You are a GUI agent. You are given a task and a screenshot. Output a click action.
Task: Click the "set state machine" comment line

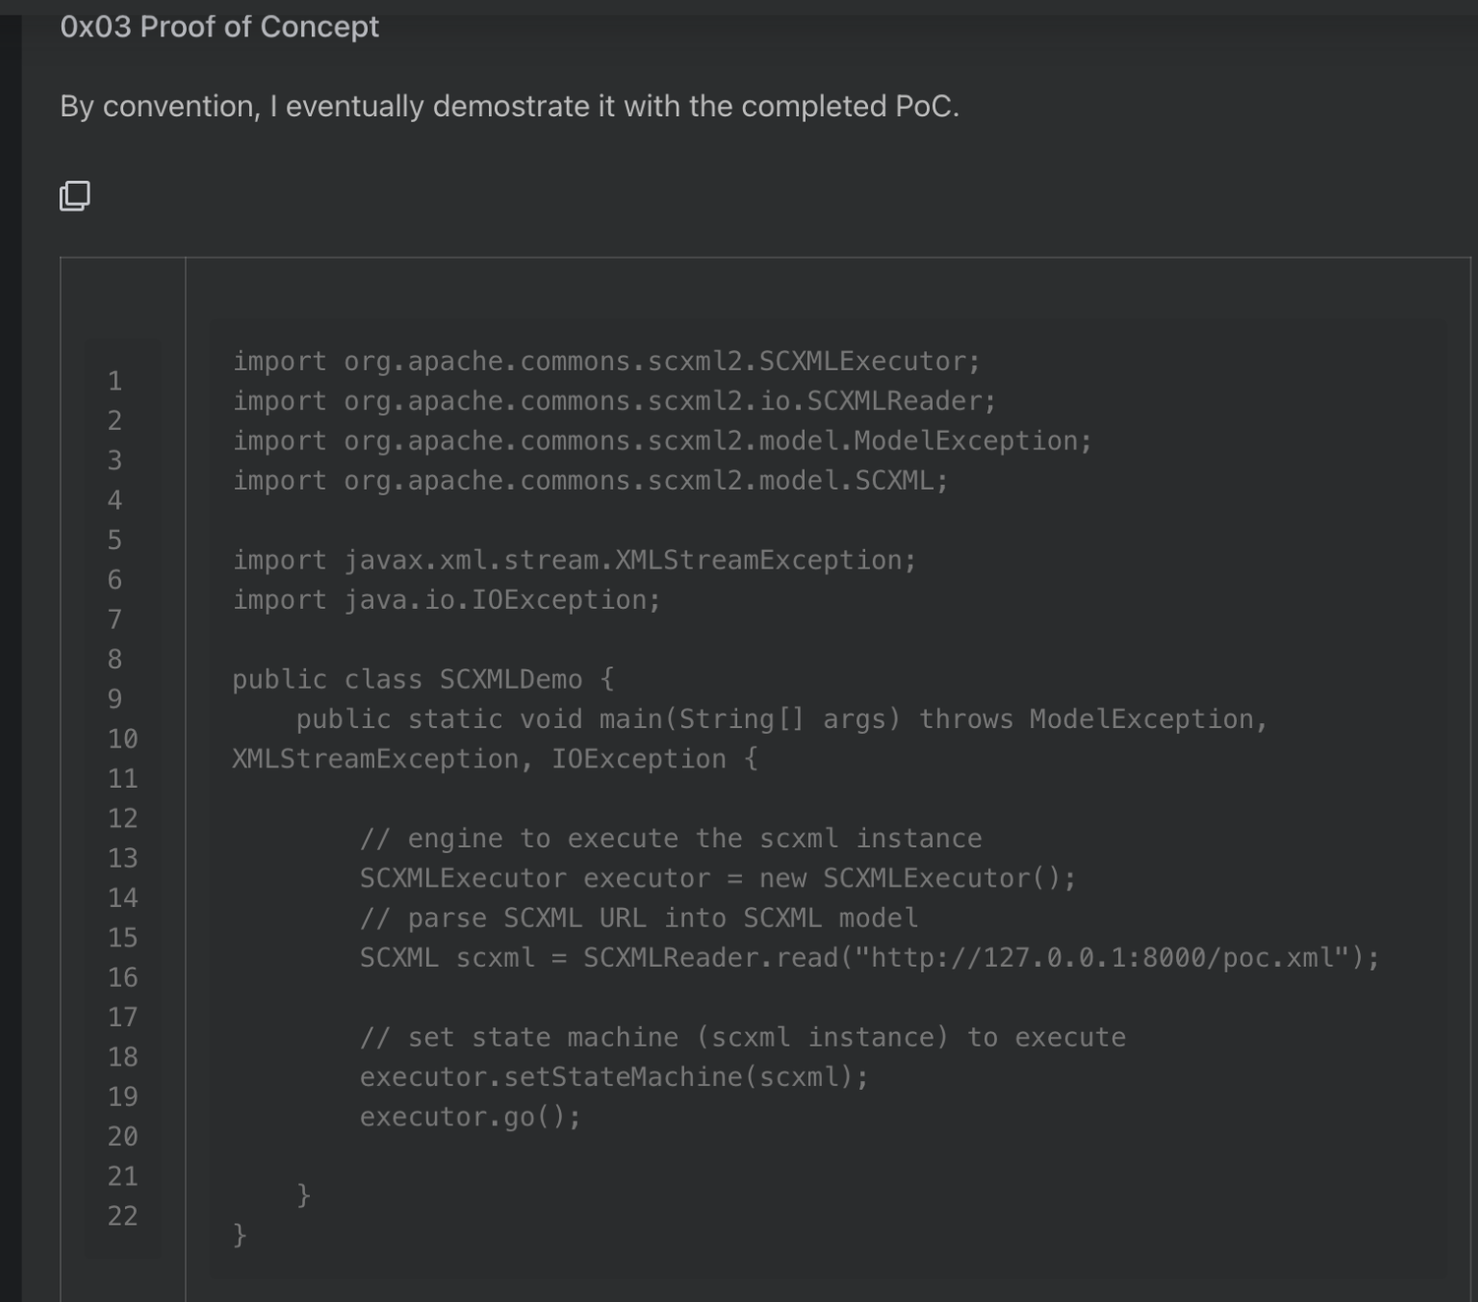point(742,1037)
